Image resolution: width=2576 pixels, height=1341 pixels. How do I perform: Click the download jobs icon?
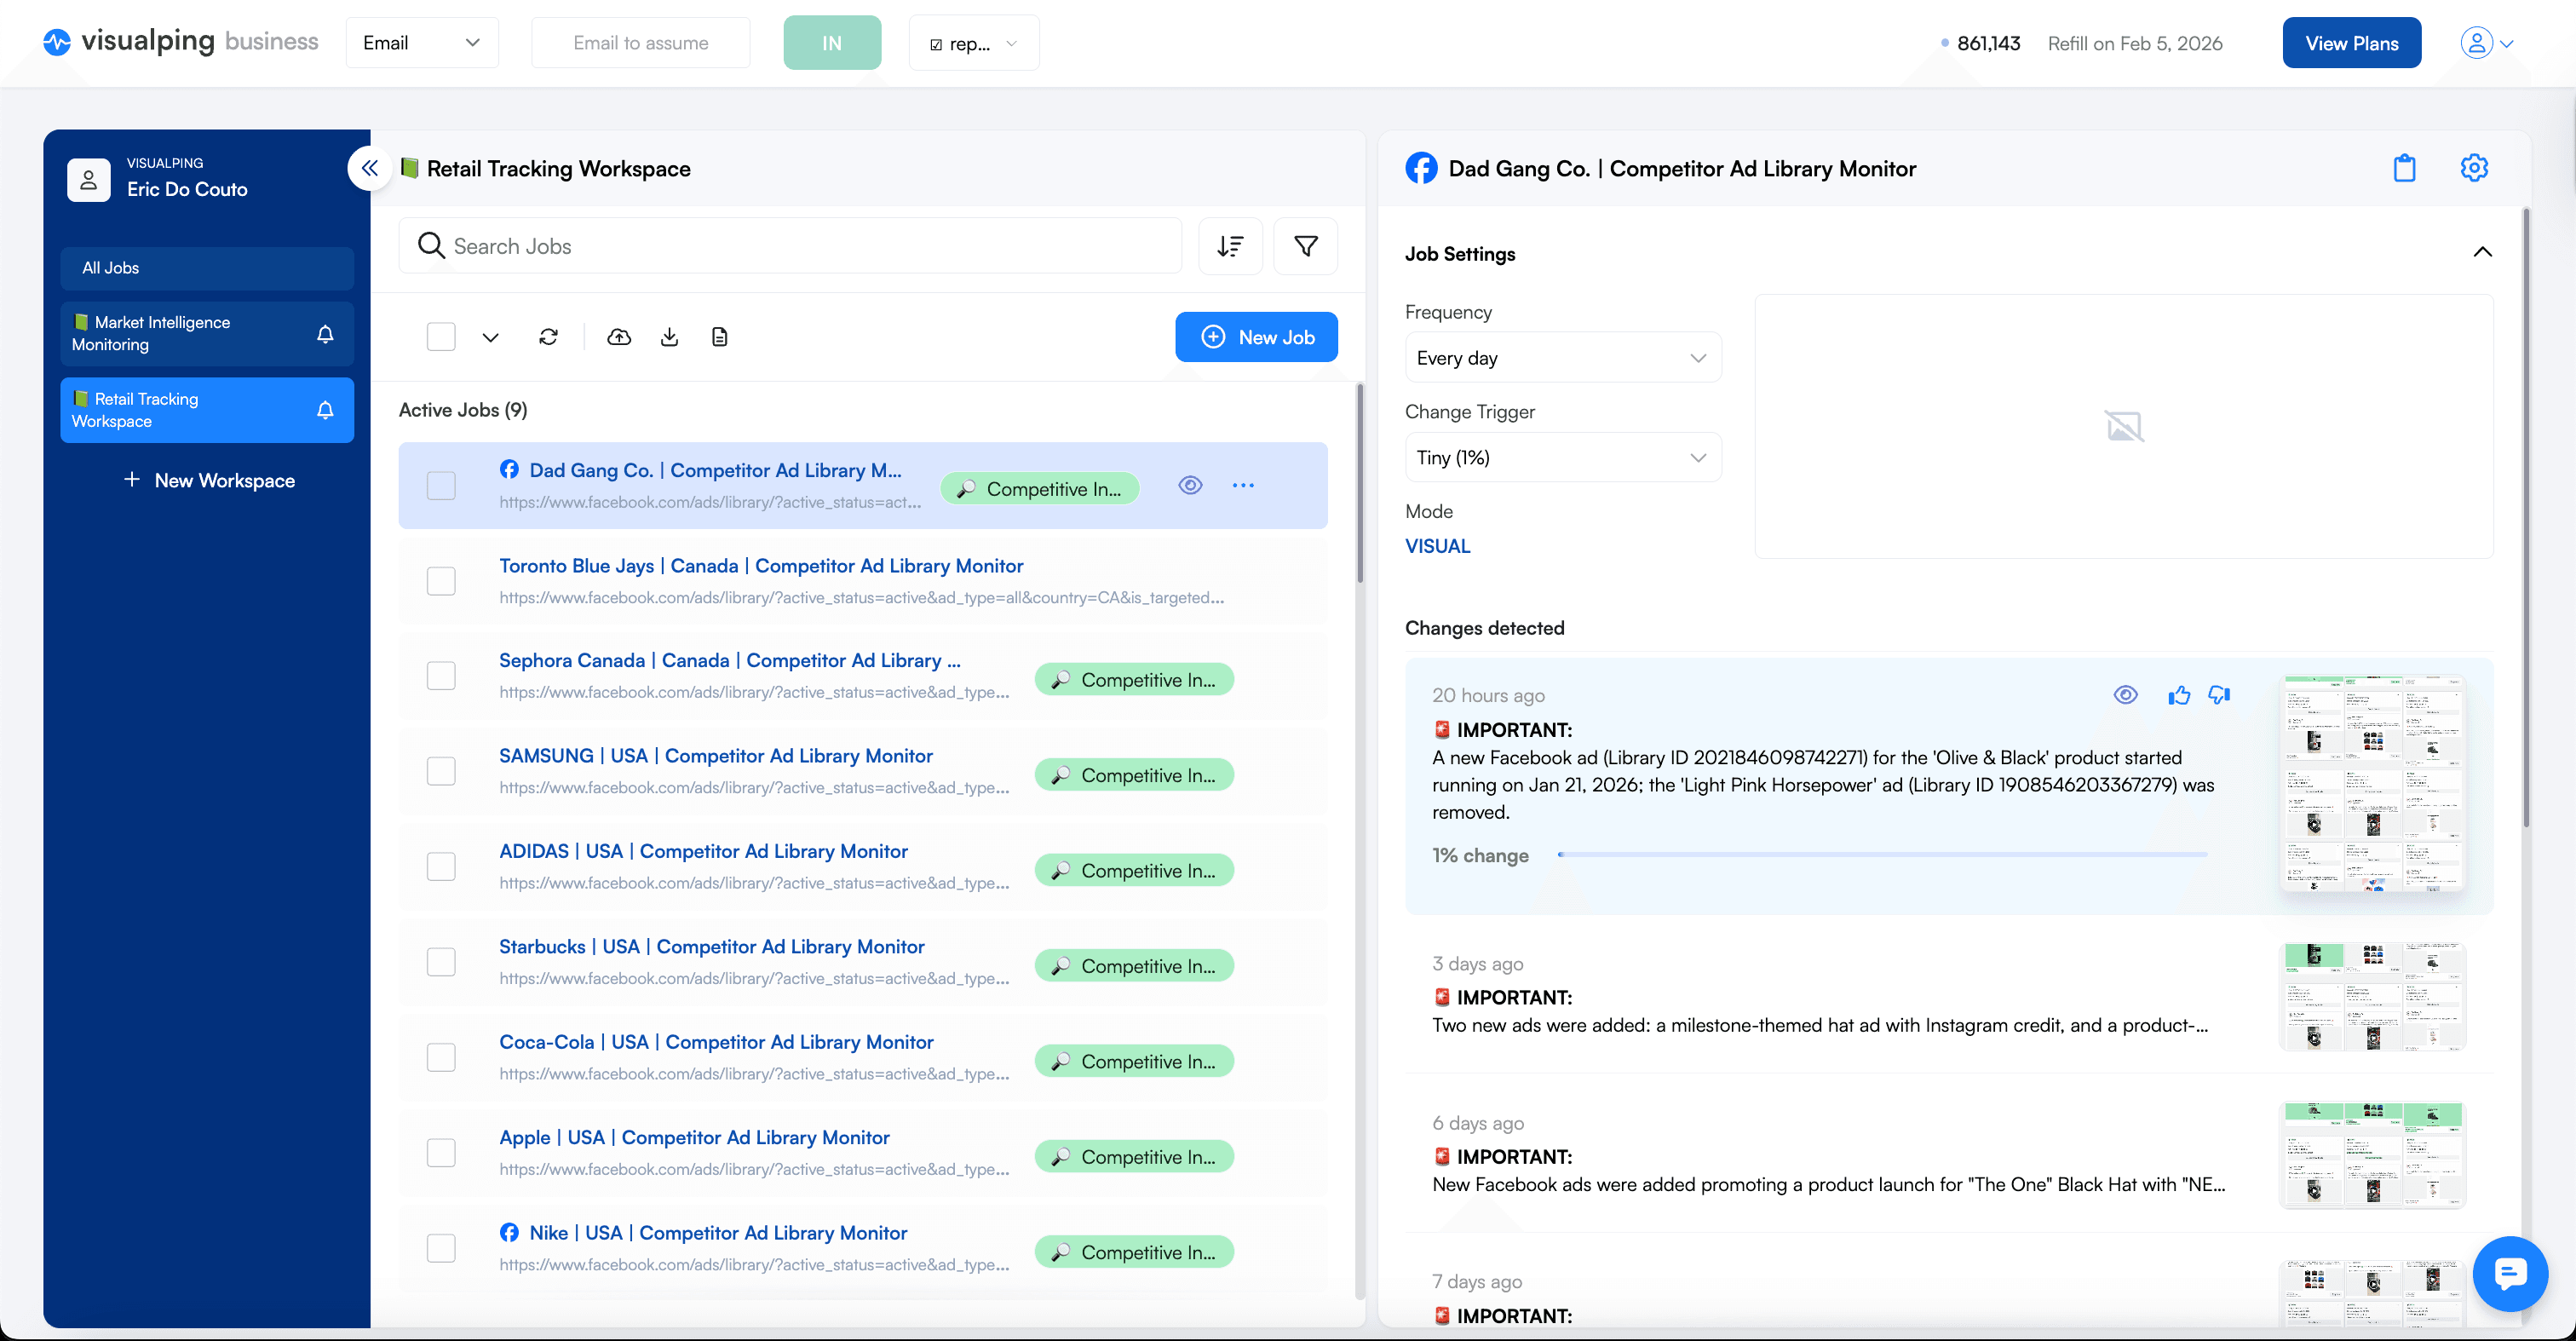click(x=669, y=337)
